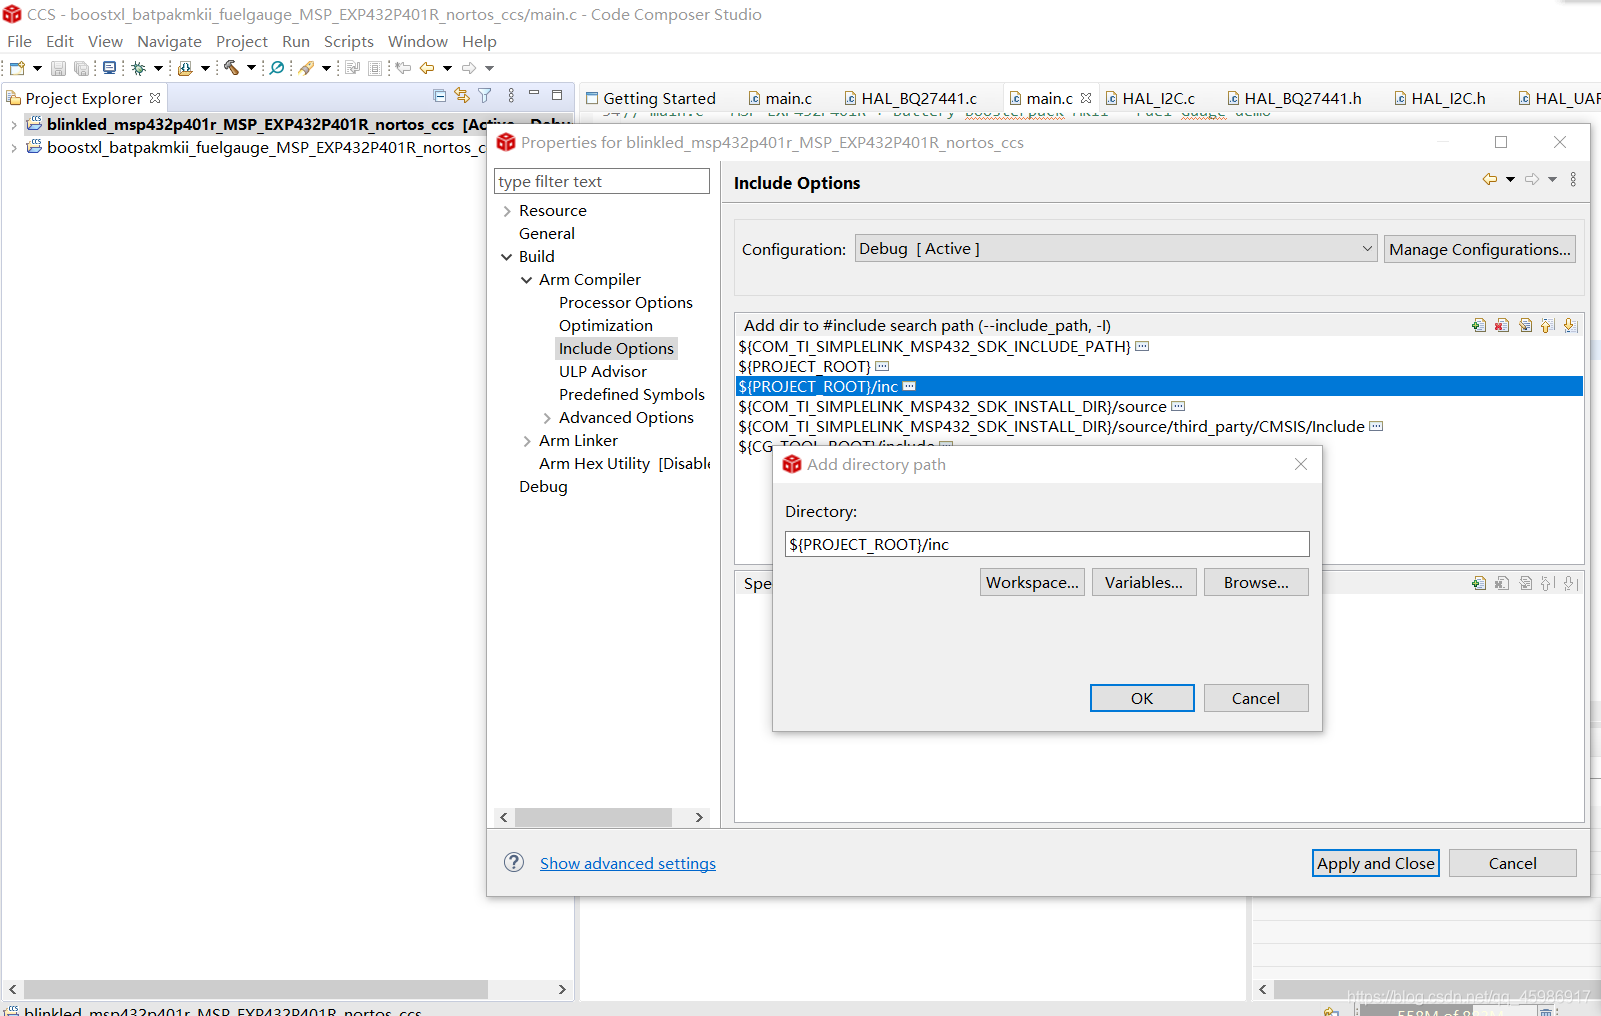Expand boostxl_batpakmkii_fuelgauge project in explorer
The height and width of the screenshot is (1016, 1601).
[x=13, y=148]
